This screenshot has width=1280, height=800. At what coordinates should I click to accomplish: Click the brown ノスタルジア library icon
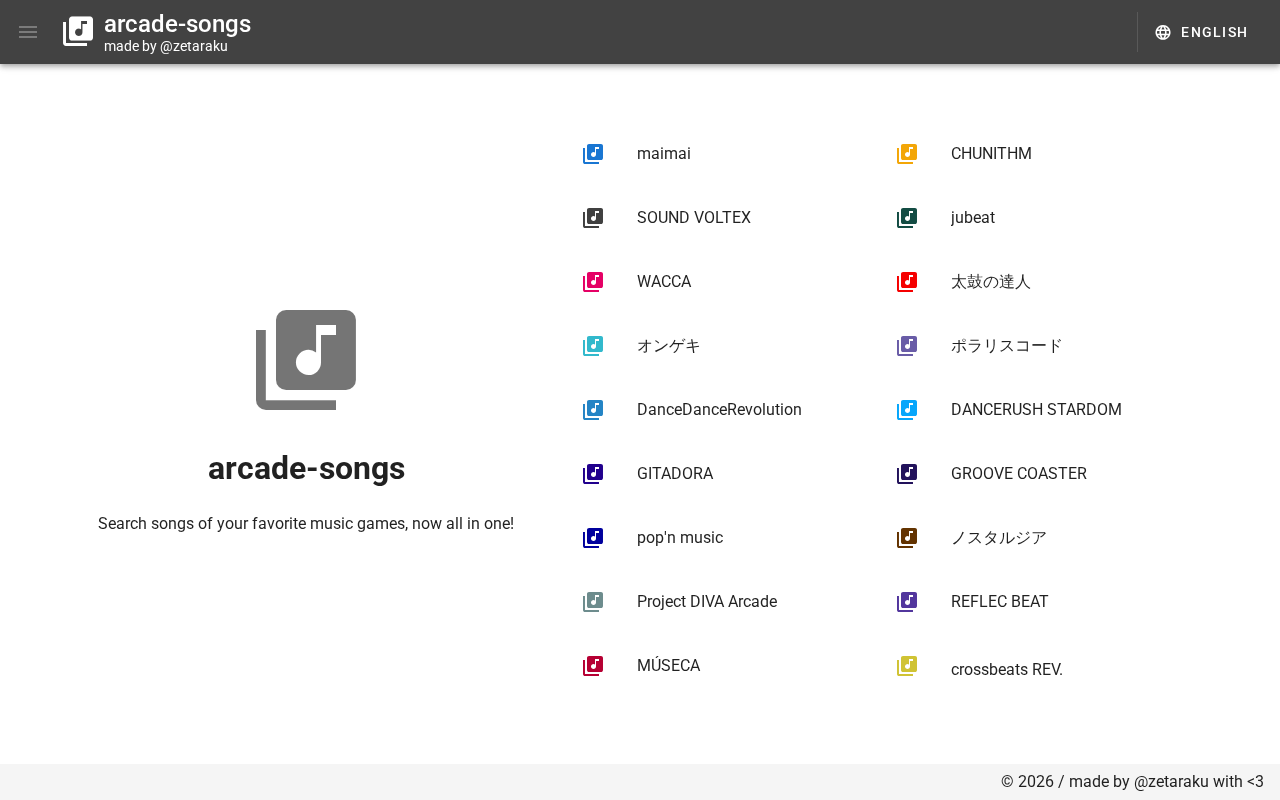click(907, 538)
